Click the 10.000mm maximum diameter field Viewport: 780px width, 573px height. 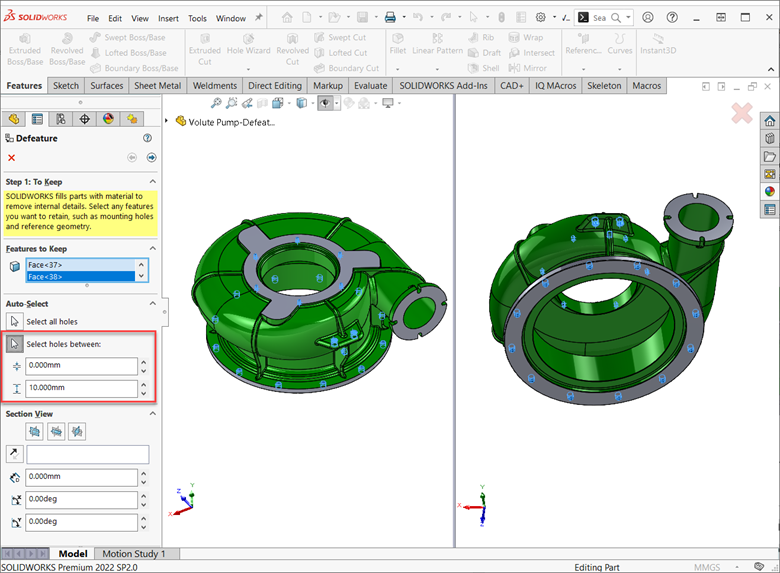[x=82, y=388]
